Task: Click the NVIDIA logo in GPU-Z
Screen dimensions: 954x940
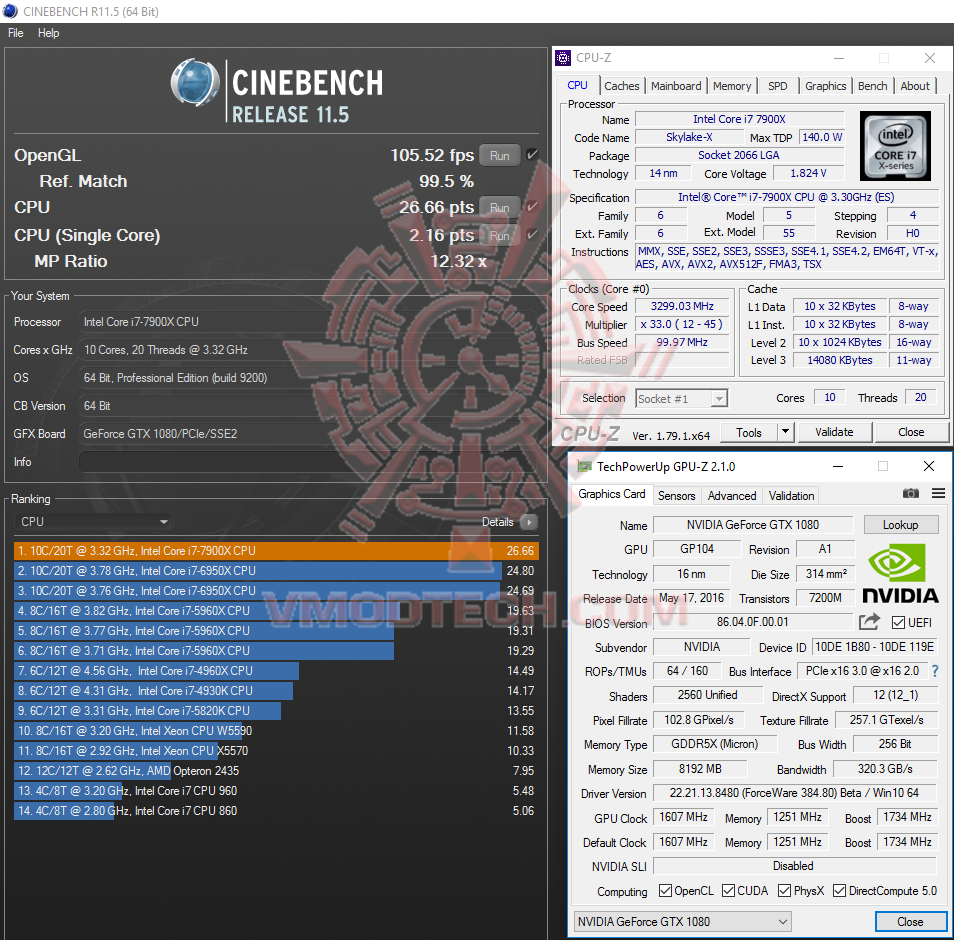Action: pyautogui.click(x=900, y=573)
